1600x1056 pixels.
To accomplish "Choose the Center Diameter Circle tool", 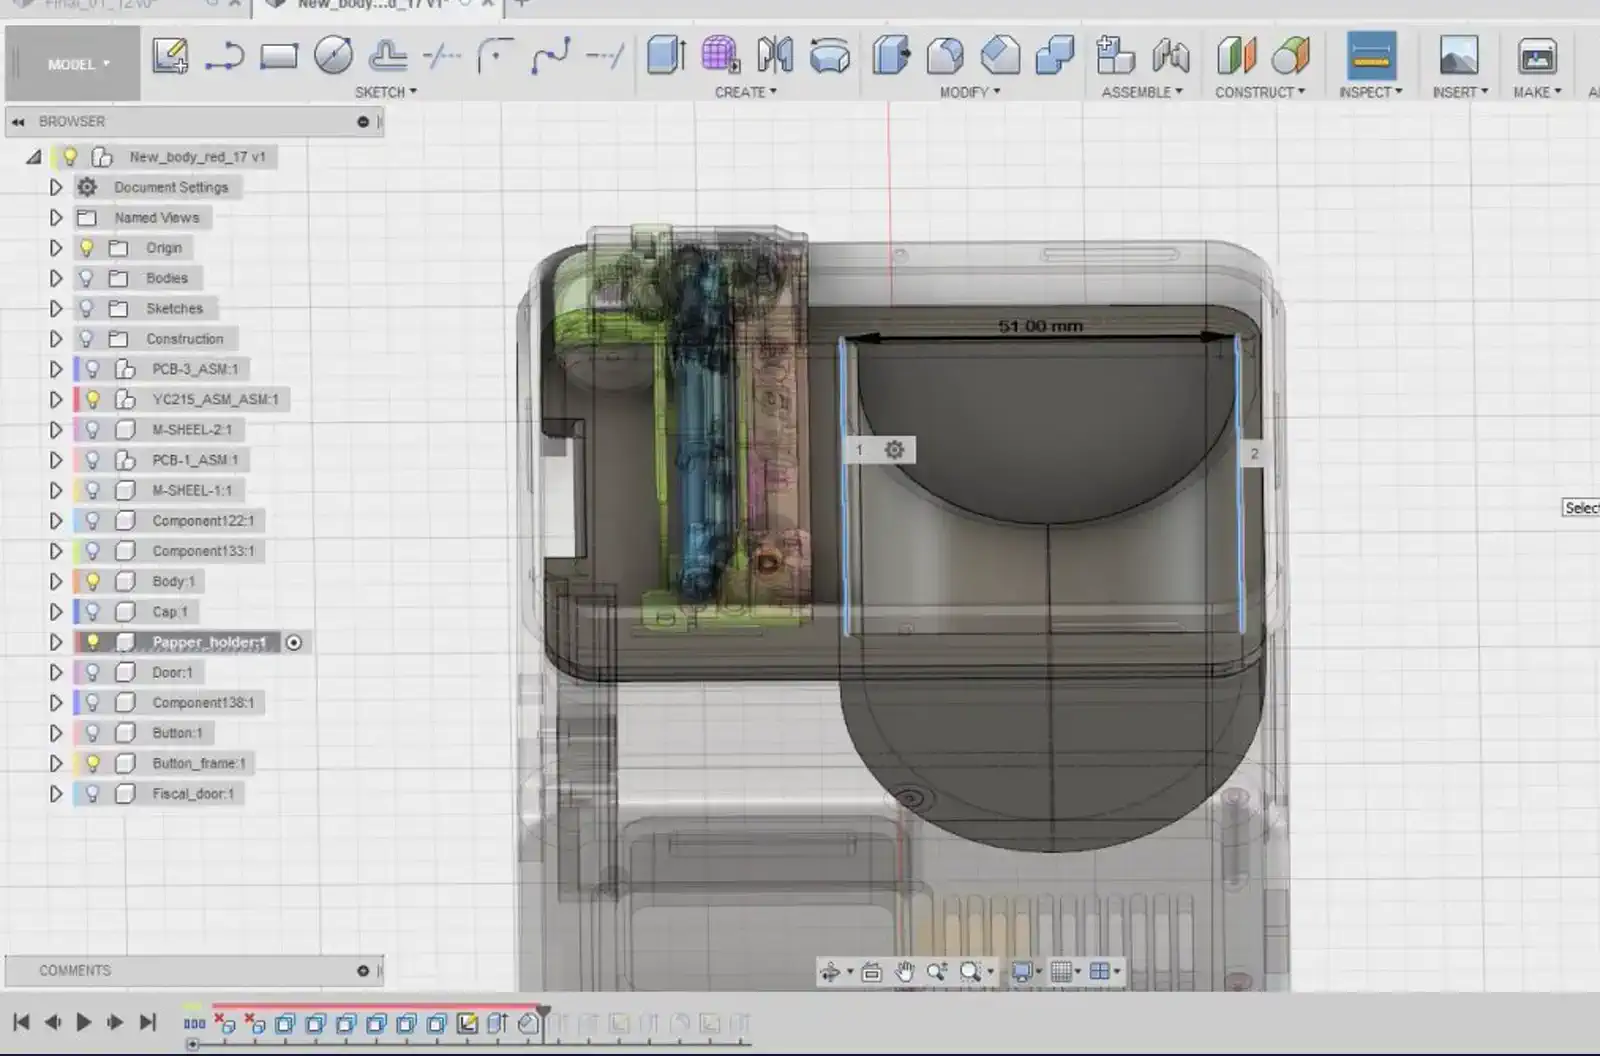I will tap(333, 56).
